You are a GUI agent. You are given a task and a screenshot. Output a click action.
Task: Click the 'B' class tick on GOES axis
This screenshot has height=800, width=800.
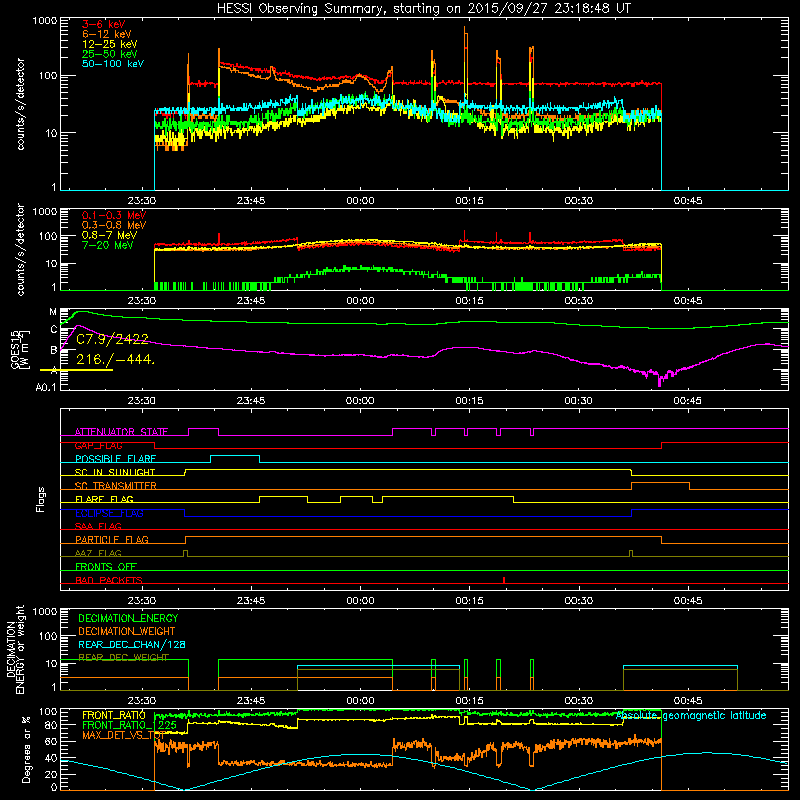54,350
